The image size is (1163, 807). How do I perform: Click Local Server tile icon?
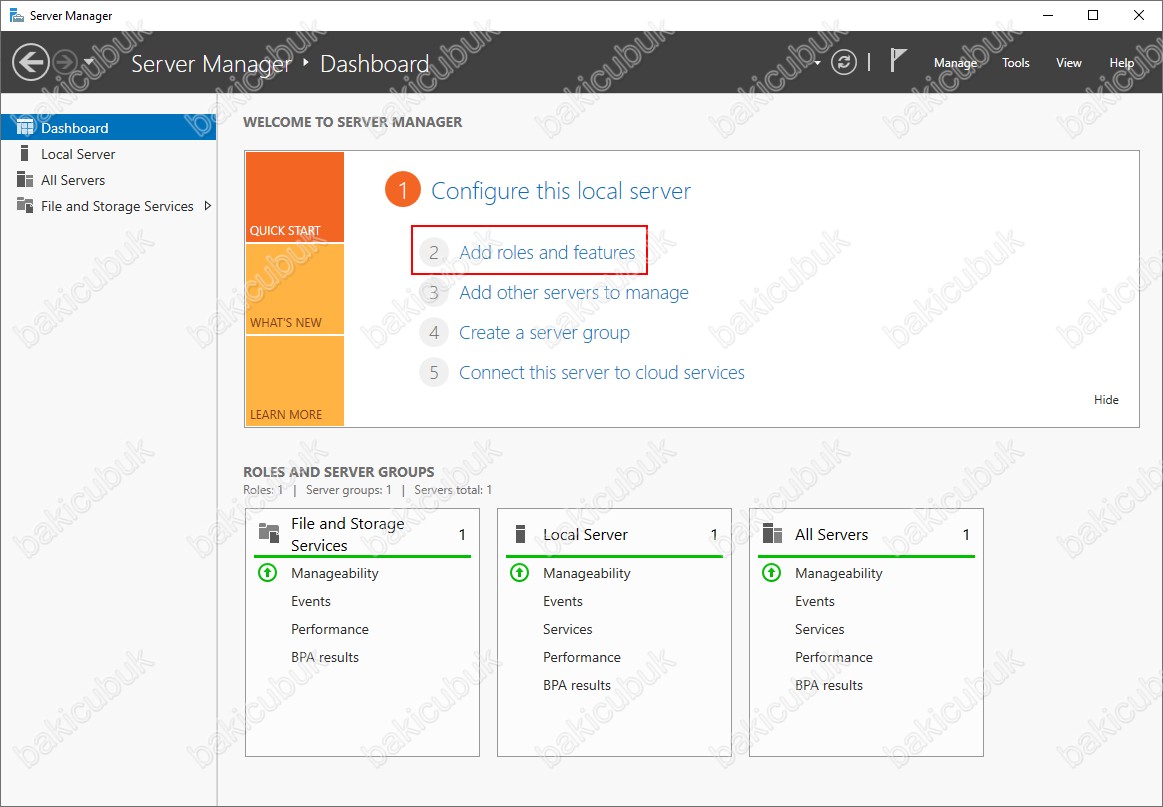pos(520,533)
